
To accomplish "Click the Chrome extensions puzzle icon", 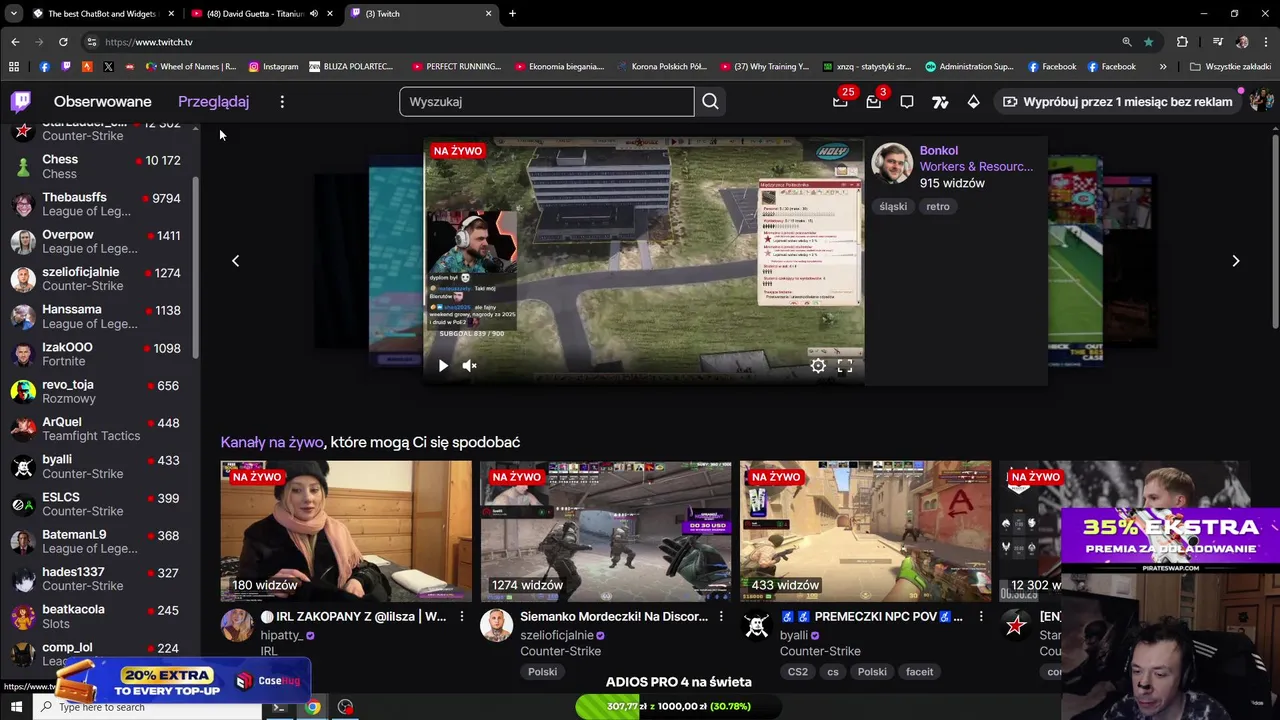I will click(x=1182, y=42).
